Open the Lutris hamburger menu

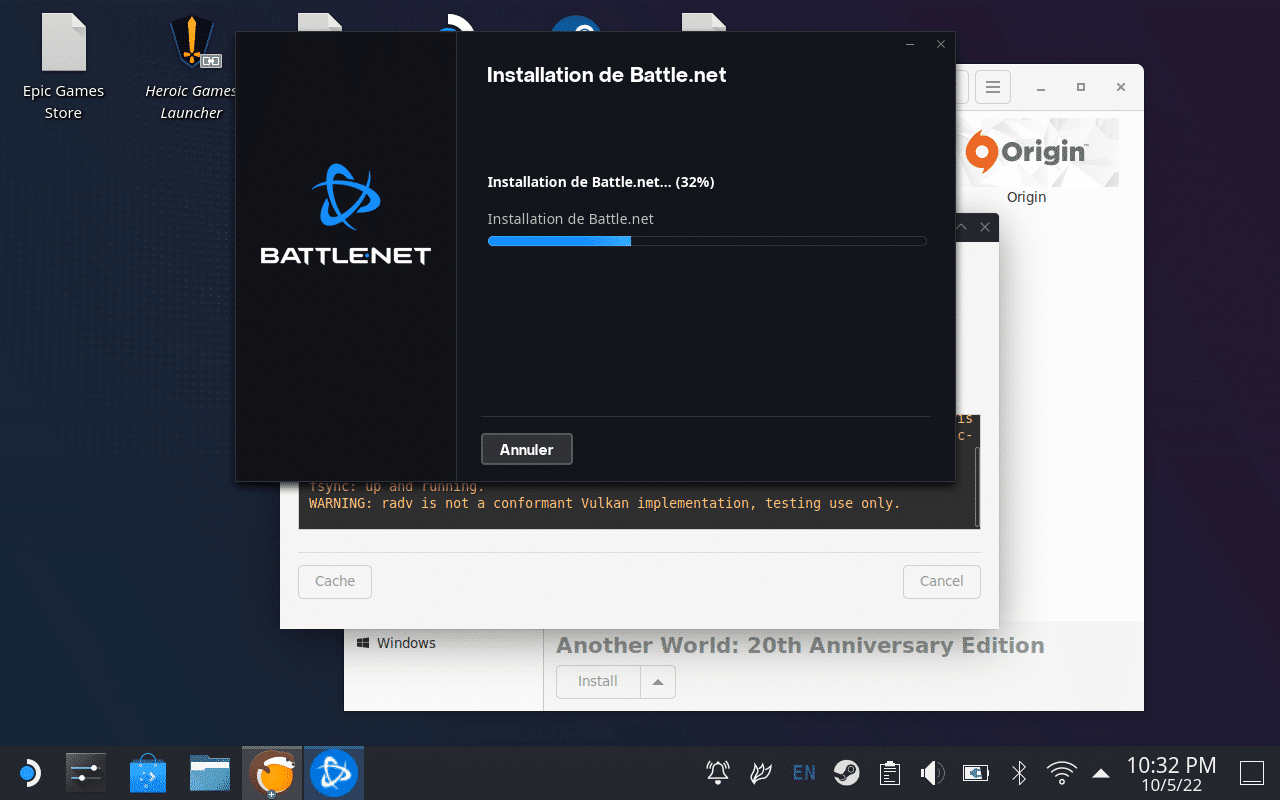[993, 87]
